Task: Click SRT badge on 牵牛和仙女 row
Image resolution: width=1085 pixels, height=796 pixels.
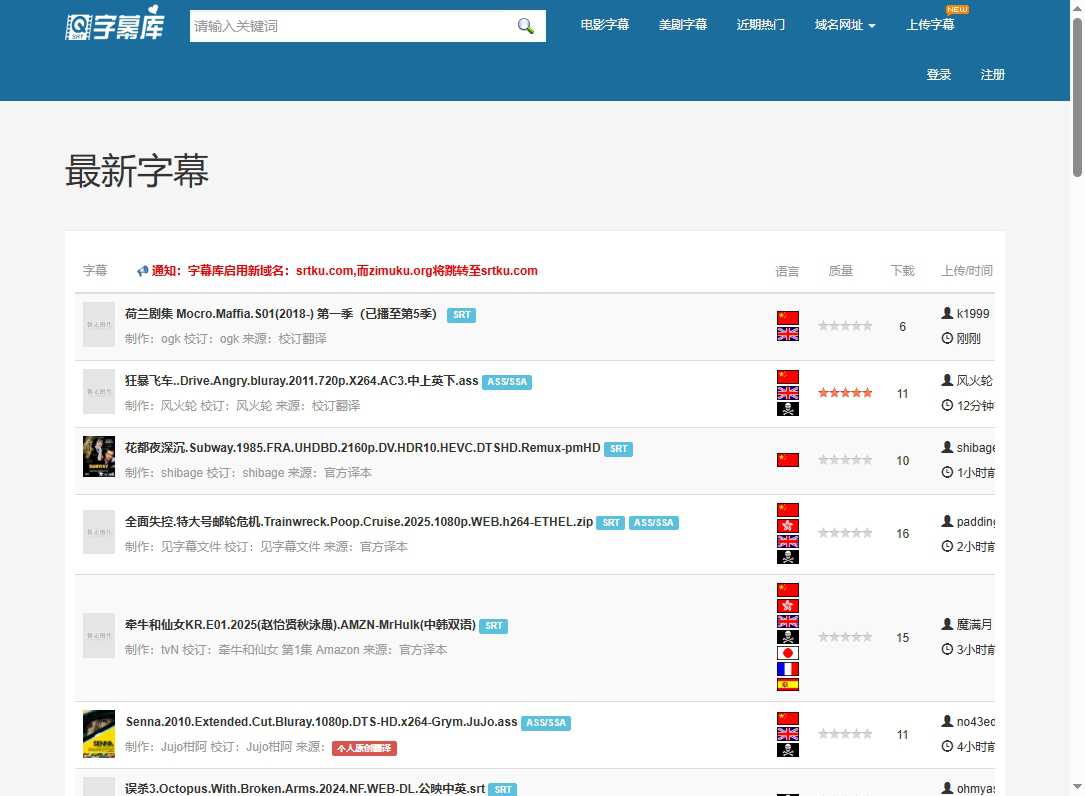Action: [x=493, y=626]
